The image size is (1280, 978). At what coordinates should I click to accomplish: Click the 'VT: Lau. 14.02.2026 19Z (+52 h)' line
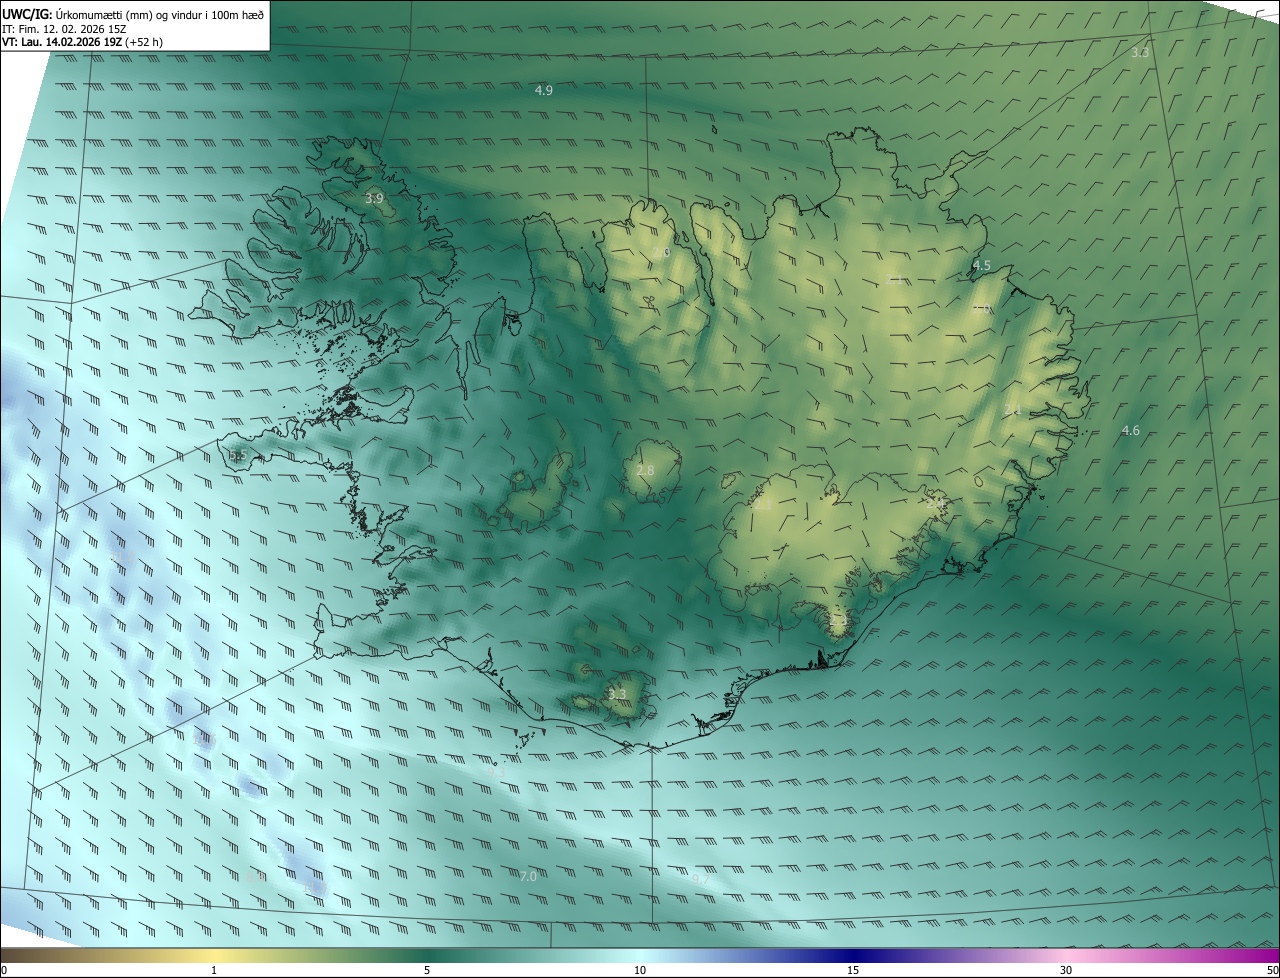(83, 42)
